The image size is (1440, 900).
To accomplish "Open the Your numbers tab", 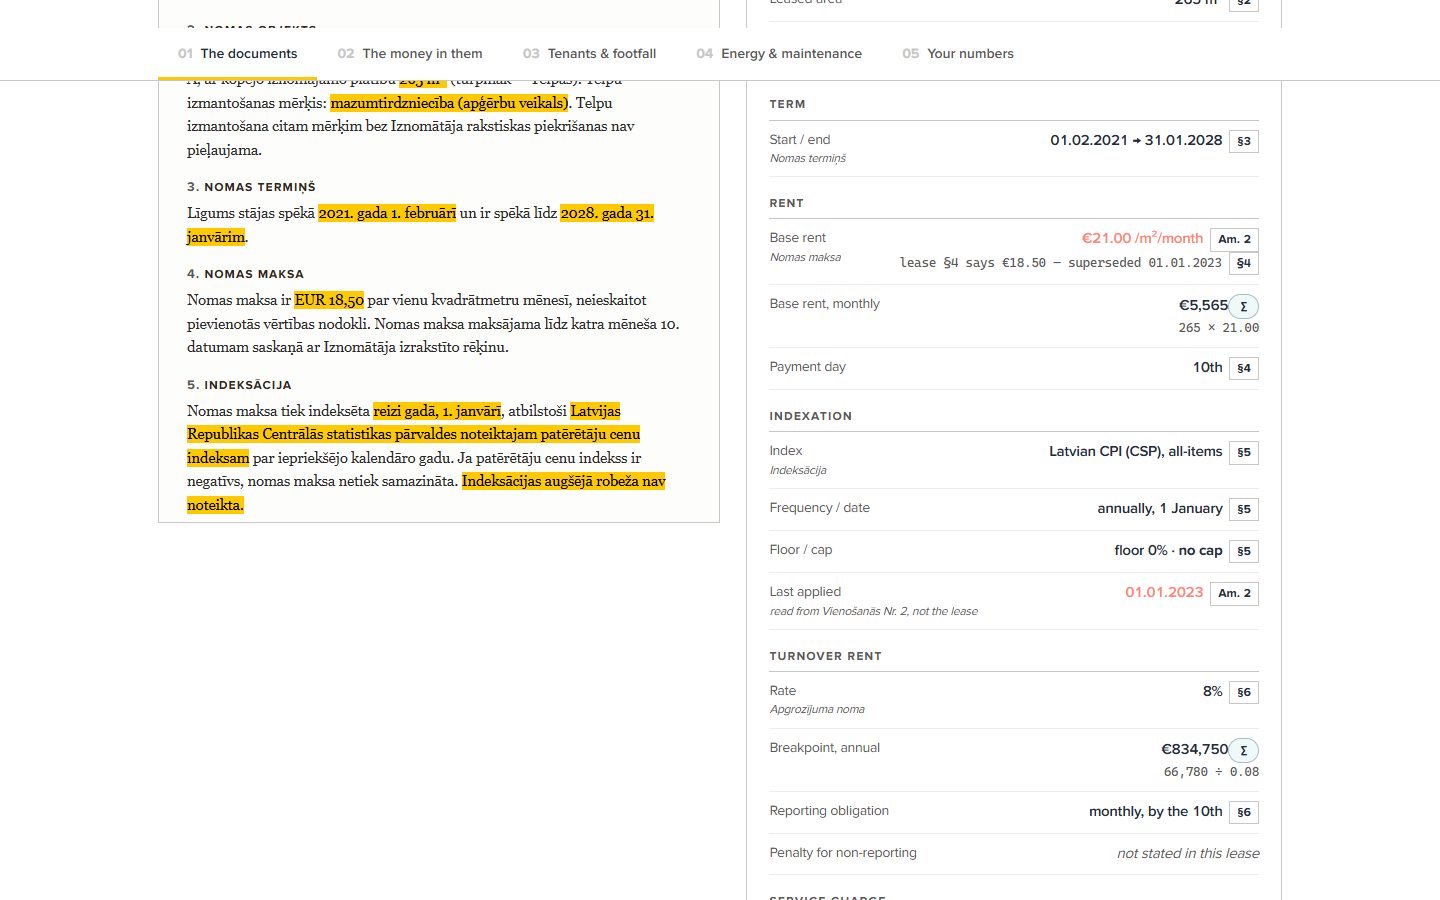I will coord(958,54).
